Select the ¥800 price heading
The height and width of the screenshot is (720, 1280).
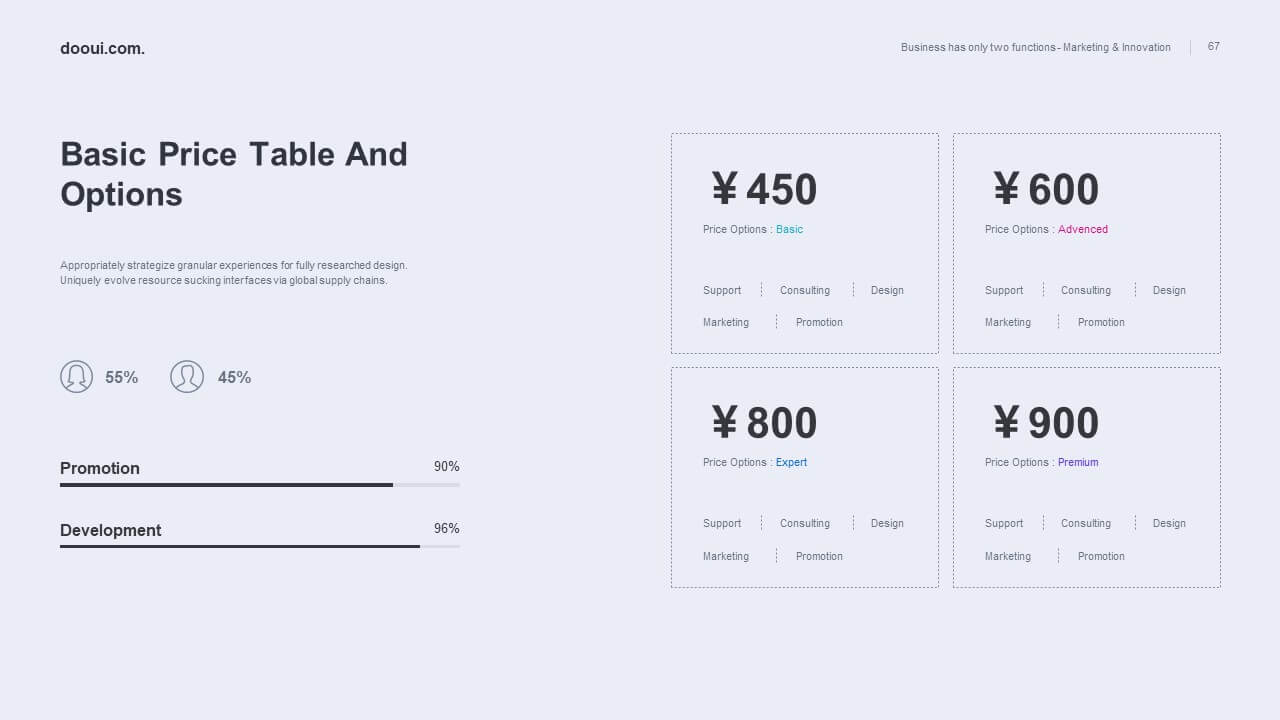764,423
